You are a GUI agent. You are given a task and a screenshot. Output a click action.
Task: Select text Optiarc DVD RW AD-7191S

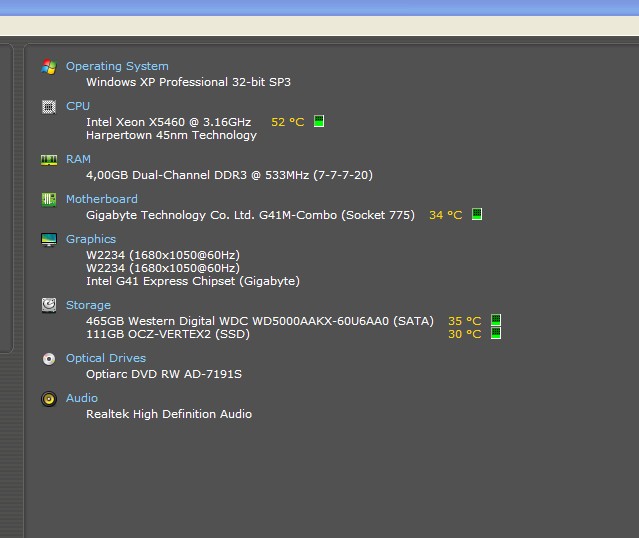pos(164,374)
